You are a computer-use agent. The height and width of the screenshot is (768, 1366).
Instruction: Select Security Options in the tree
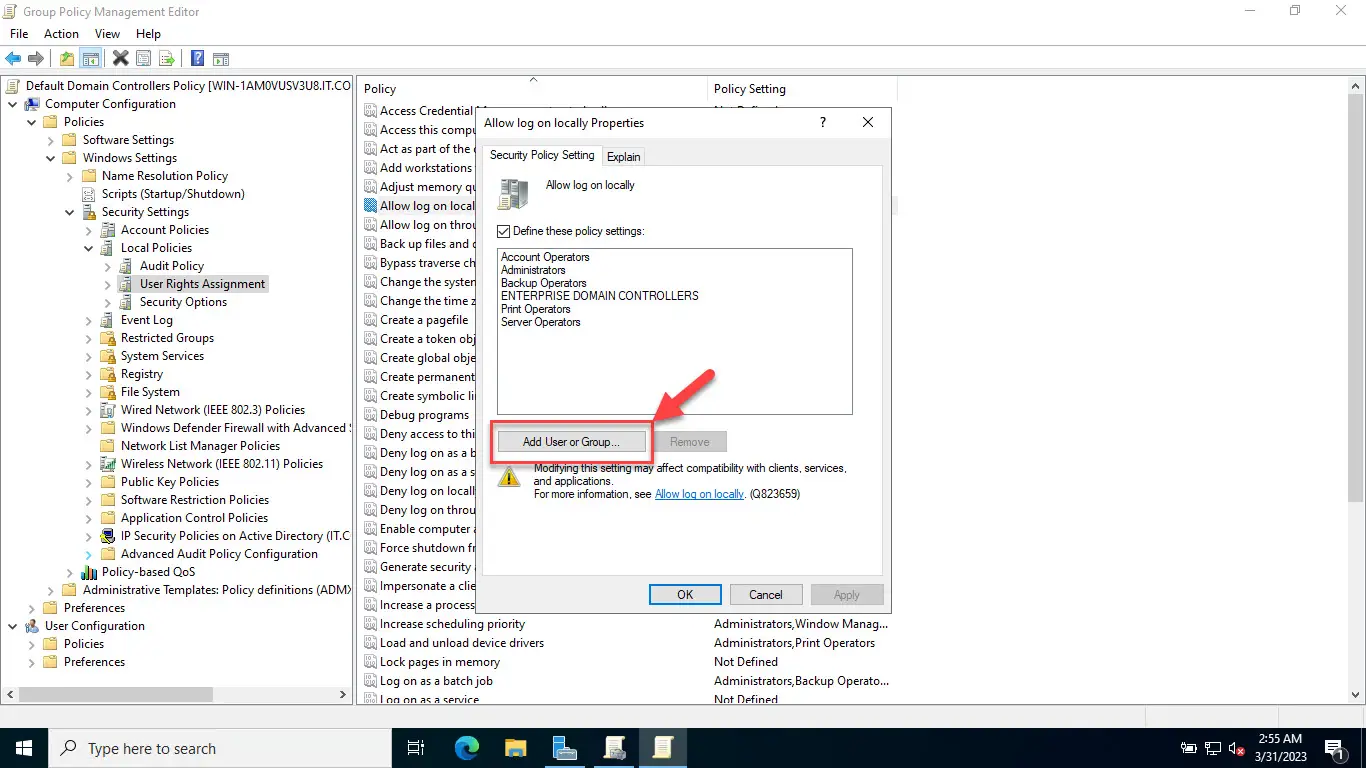coord(183,302)
